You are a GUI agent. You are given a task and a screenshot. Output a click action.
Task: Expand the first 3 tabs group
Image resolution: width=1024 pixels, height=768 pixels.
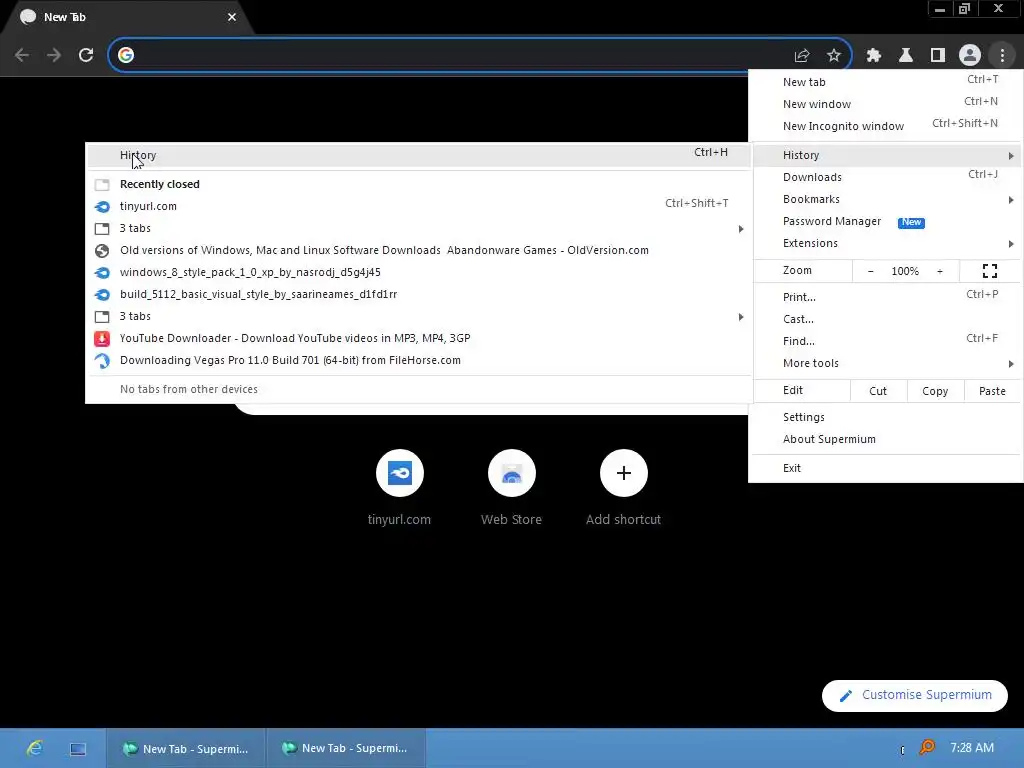pos(418,228)
